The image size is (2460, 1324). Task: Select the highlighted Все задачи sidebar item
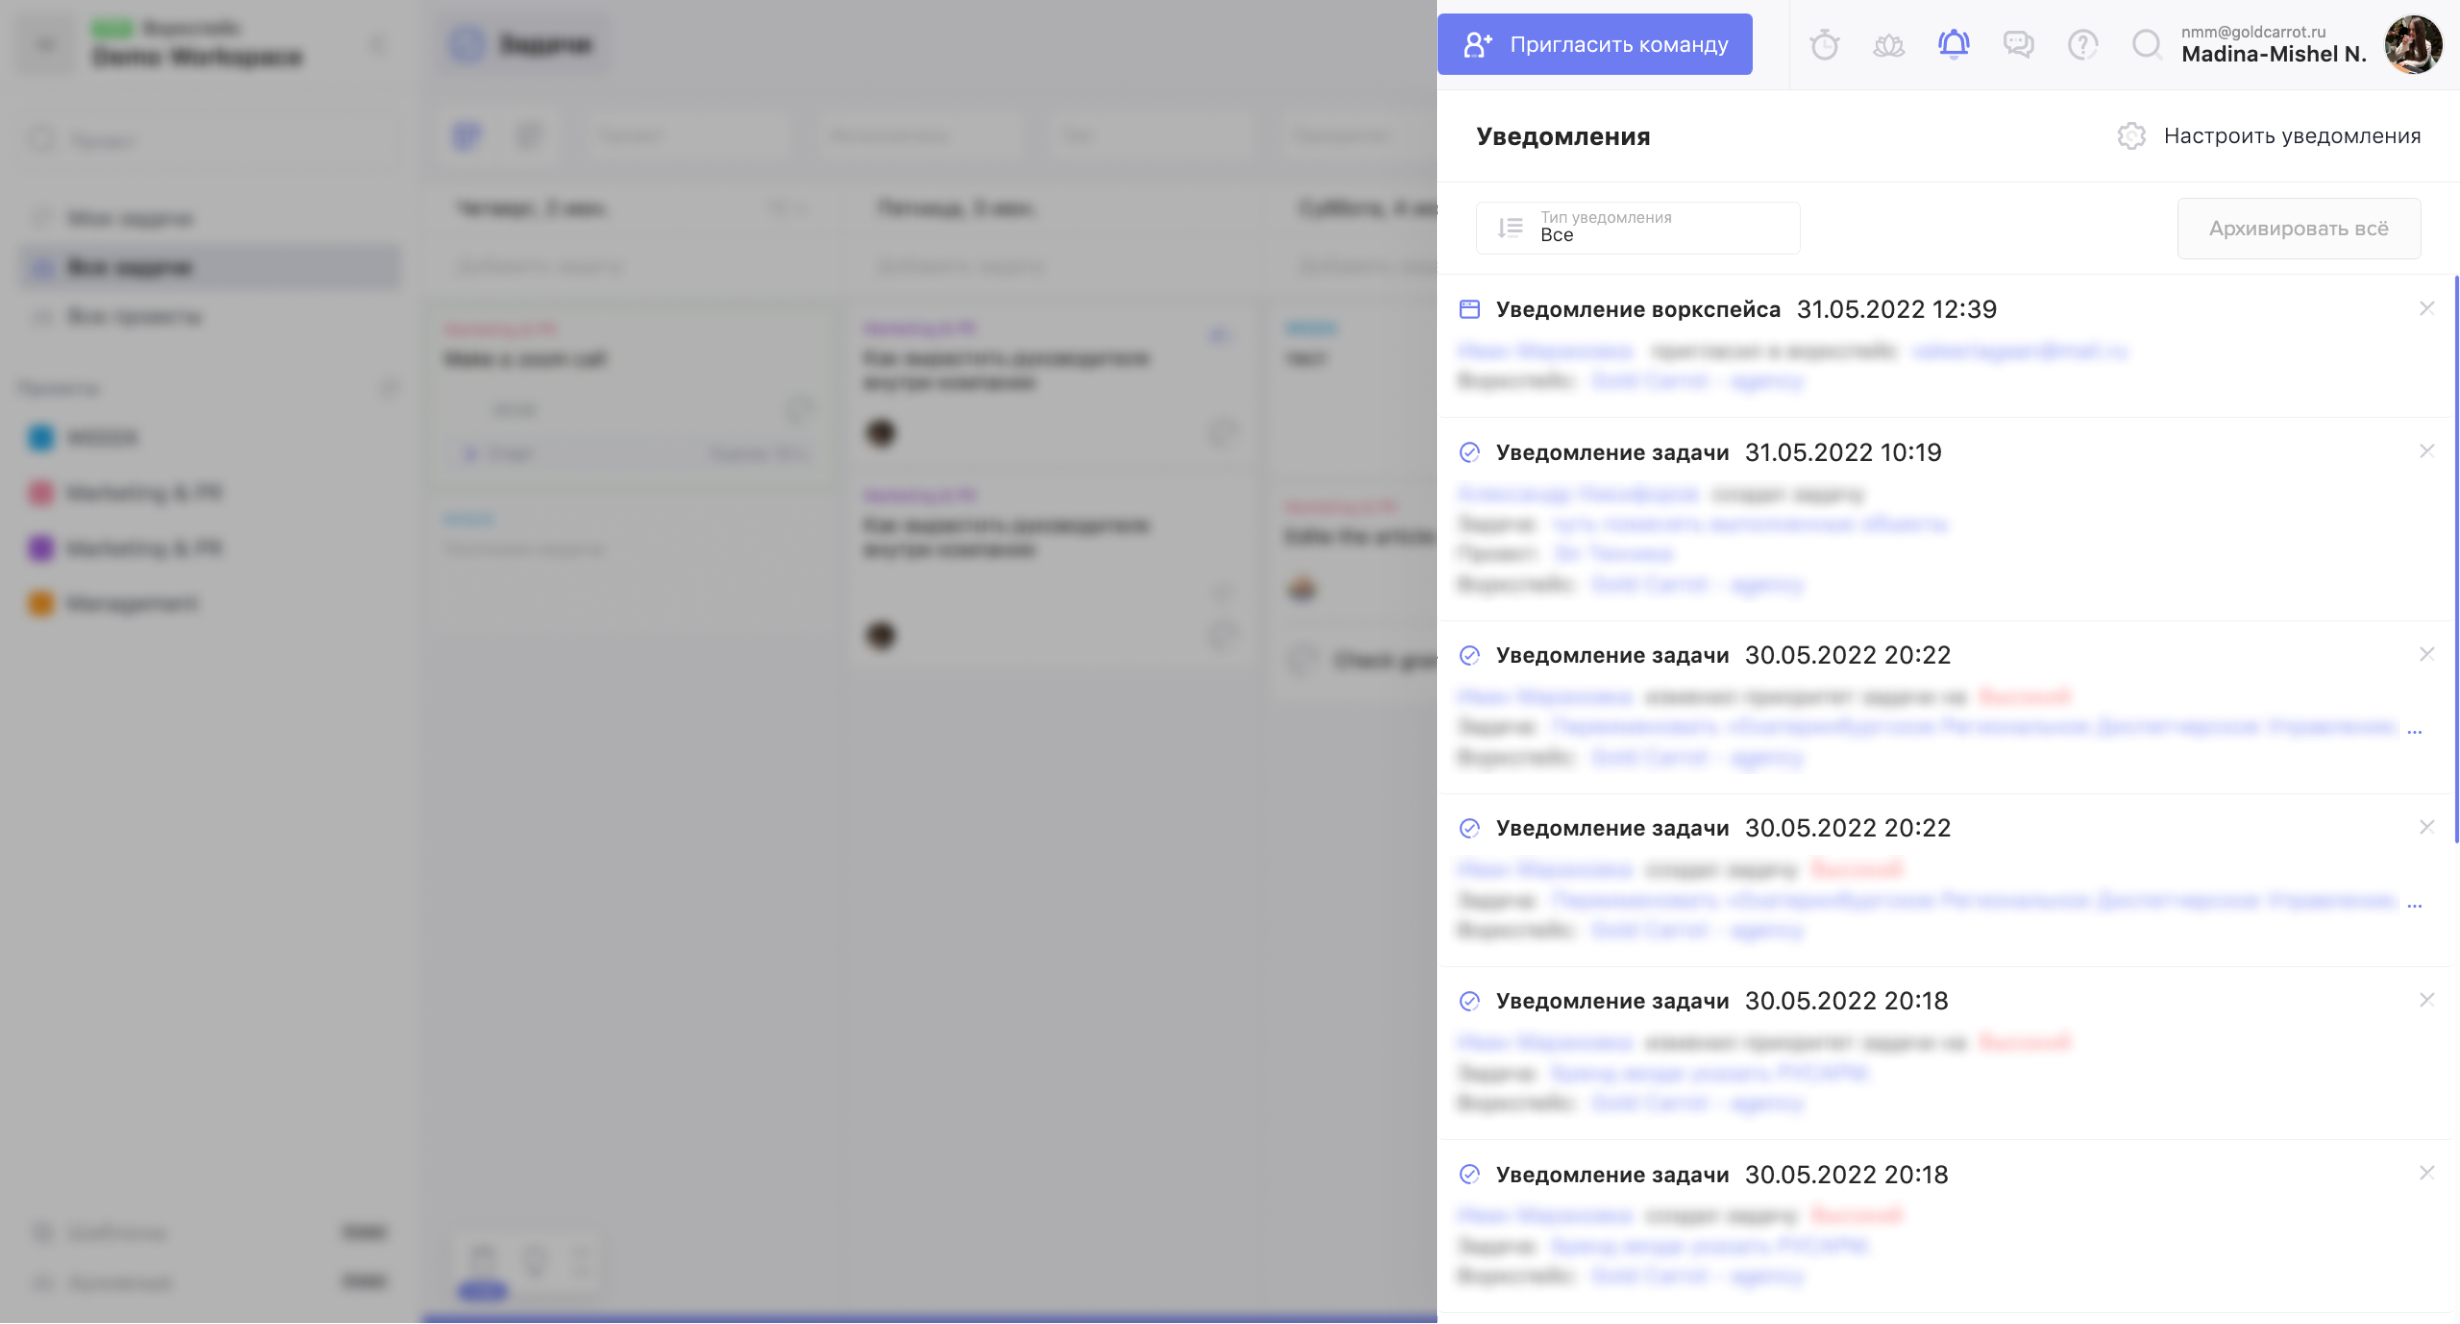click(x=211, y=267)
